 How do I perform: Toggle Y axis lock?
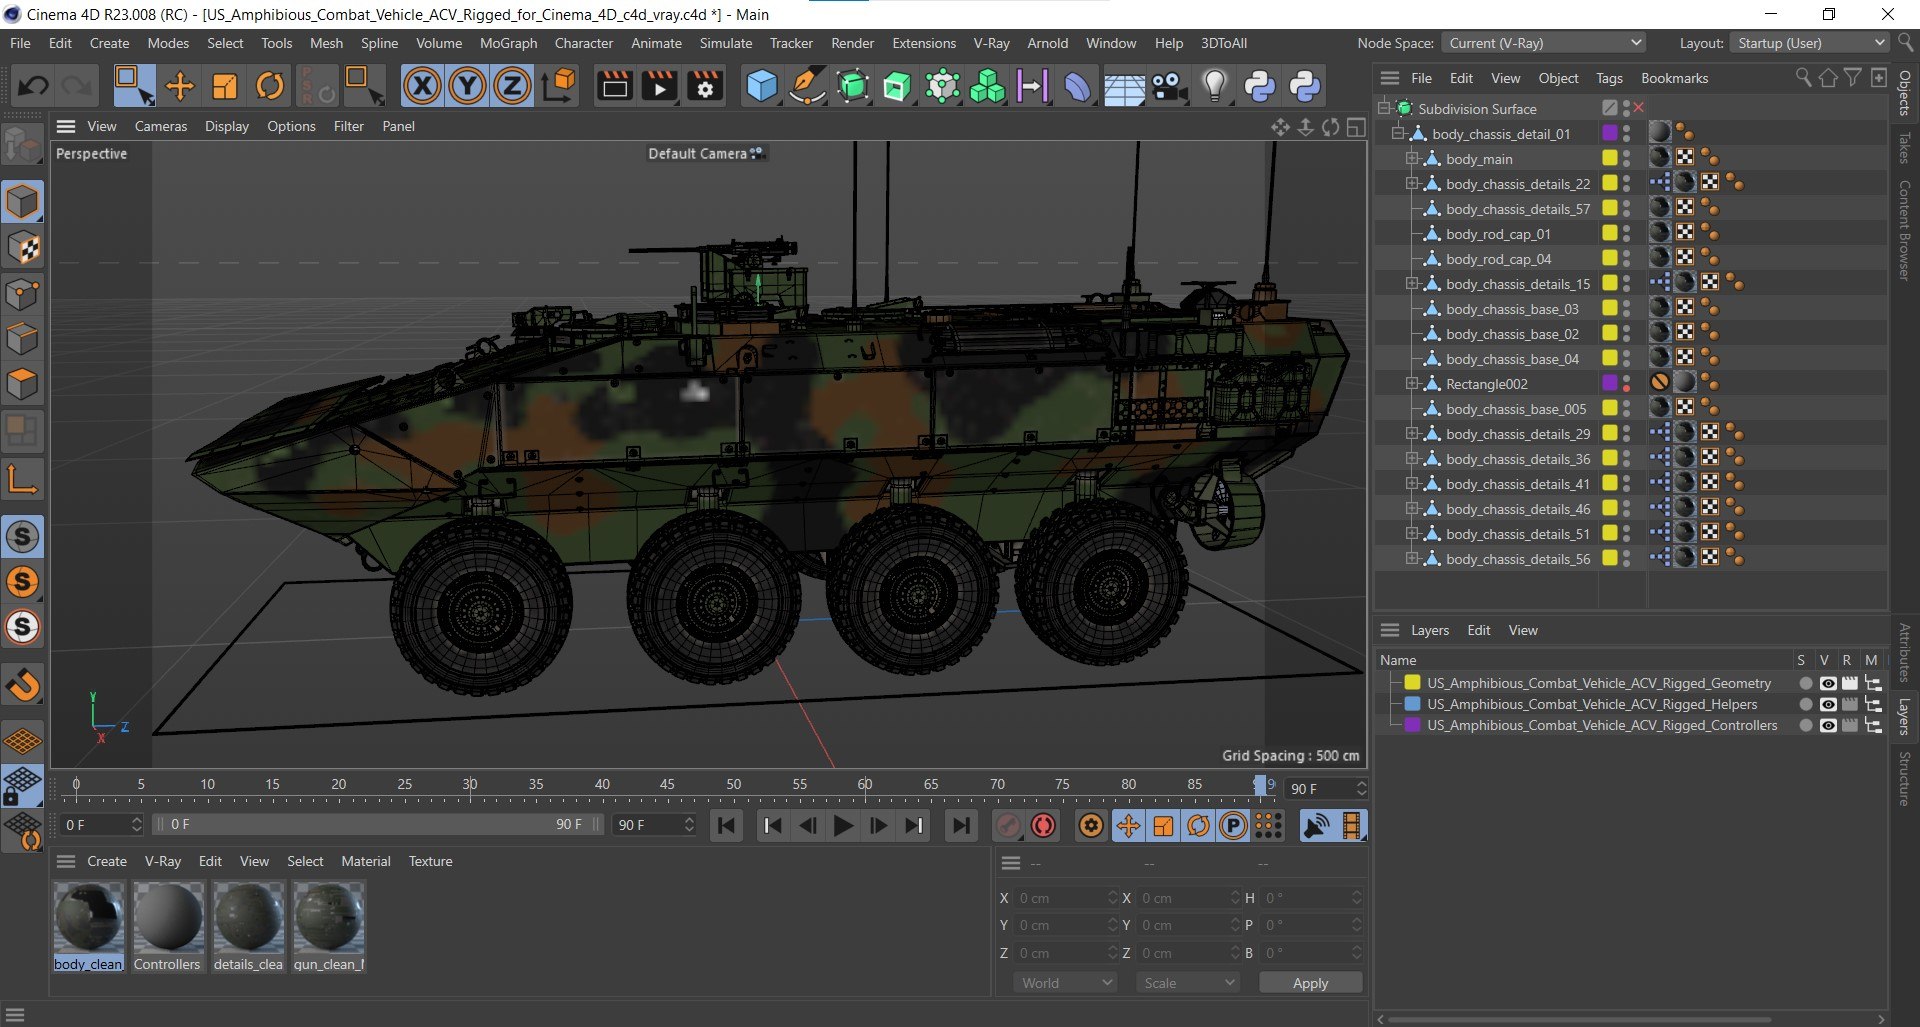click(467, 86)
